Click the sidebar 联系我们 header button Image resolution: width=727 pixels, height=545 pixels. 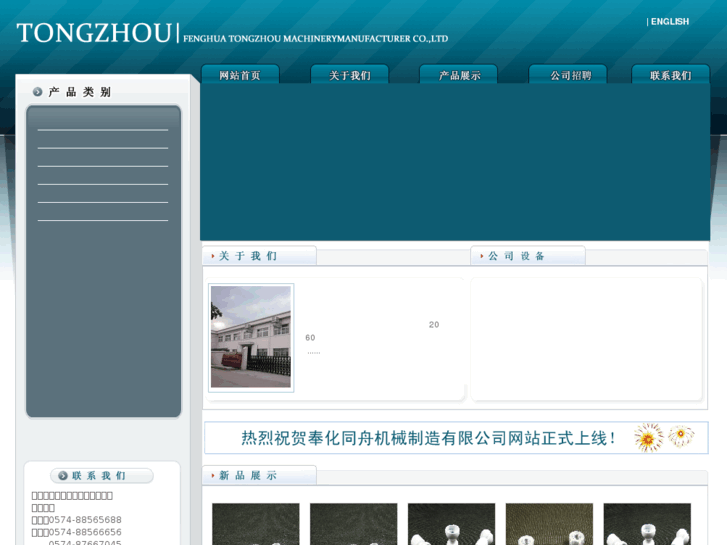pos(102,475)
